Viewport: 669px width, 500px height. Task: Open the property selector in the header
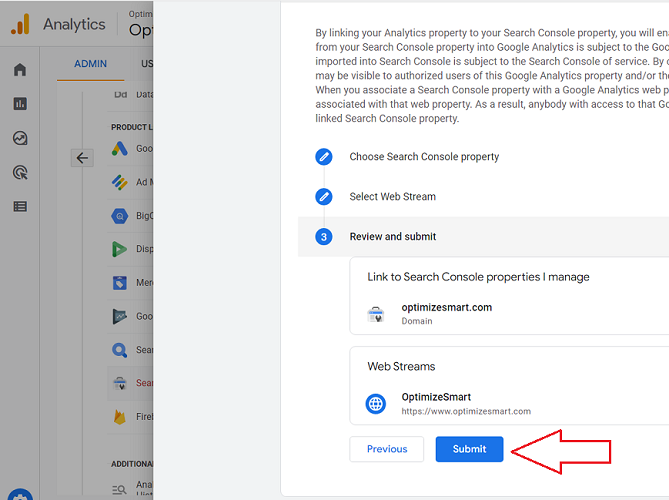(x=140, y=24)
